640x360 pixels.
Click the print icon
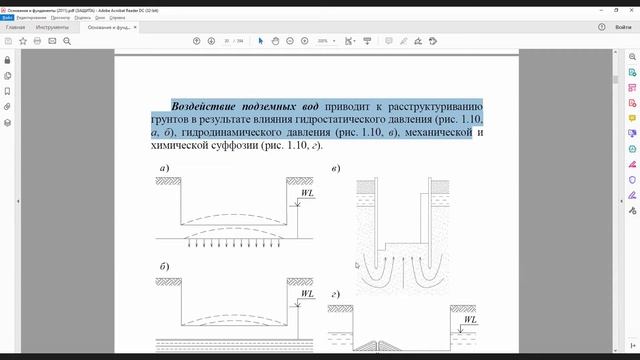(x=38, y=41)
